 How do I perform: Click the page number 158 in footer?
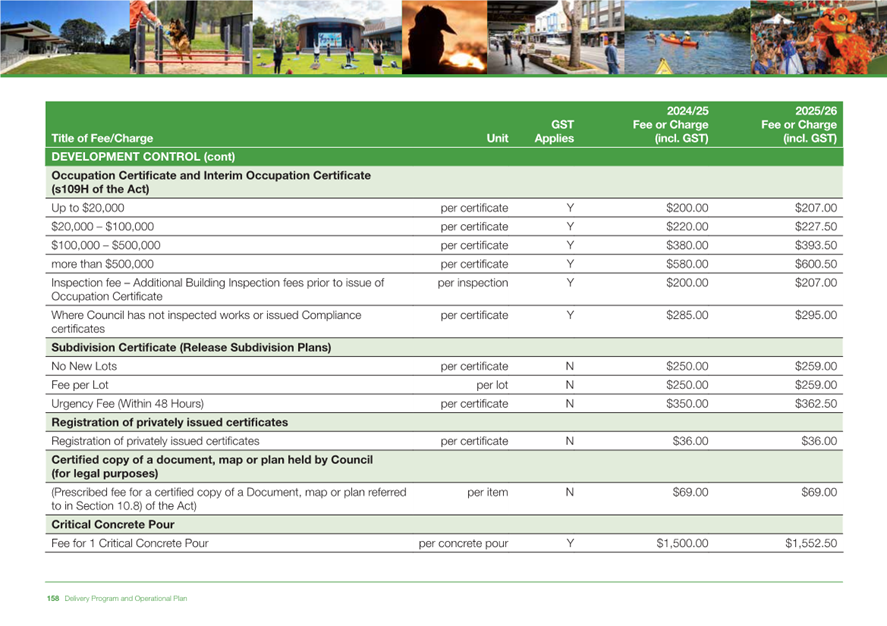coord(53,598)
